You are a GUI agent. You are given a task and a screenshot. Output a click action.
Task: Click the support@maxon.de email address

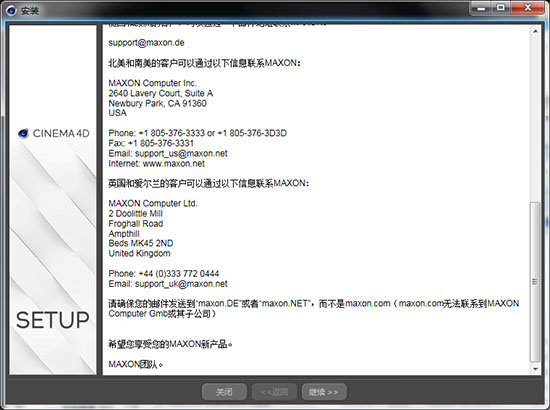tap(146, 43)
